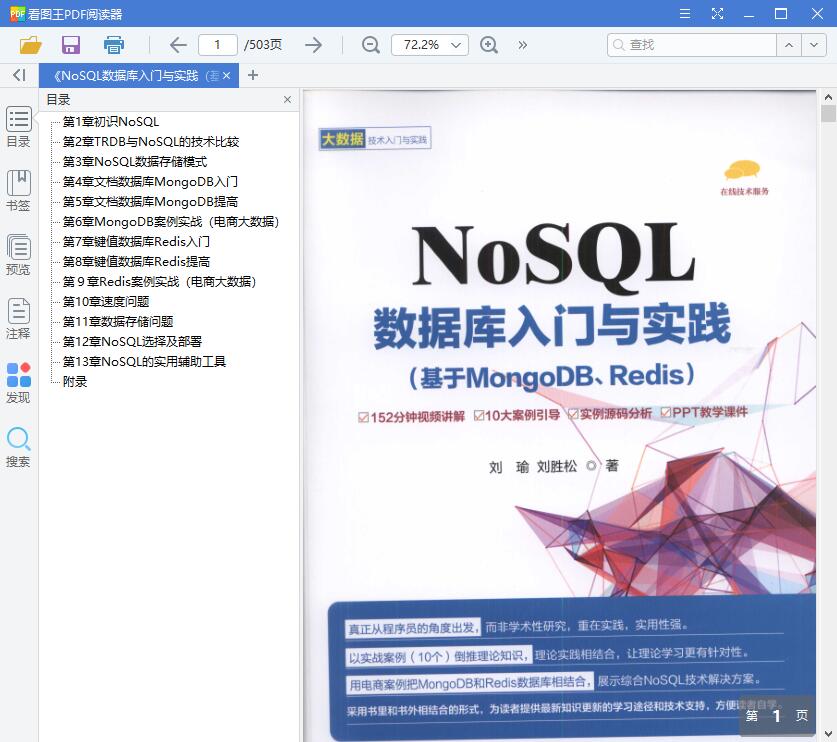
Task: Select 第6章MongoDB案例实战 entry
Action: (x=171, y=222)
